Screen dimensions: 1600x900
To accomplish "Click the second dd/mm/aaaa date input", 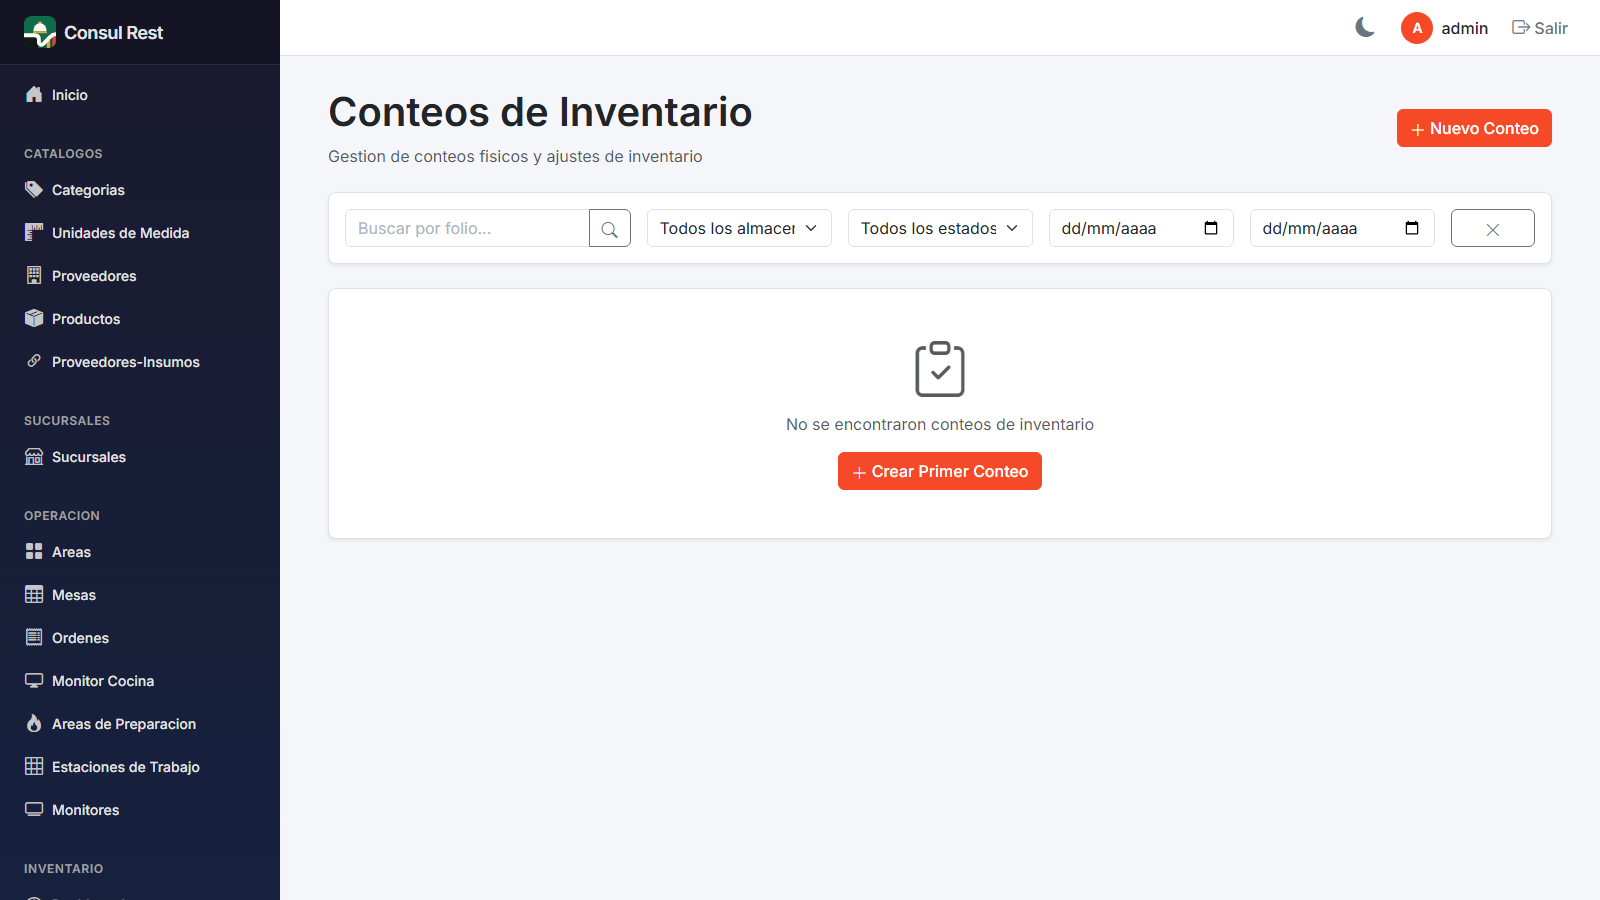I will [1342, 228].
